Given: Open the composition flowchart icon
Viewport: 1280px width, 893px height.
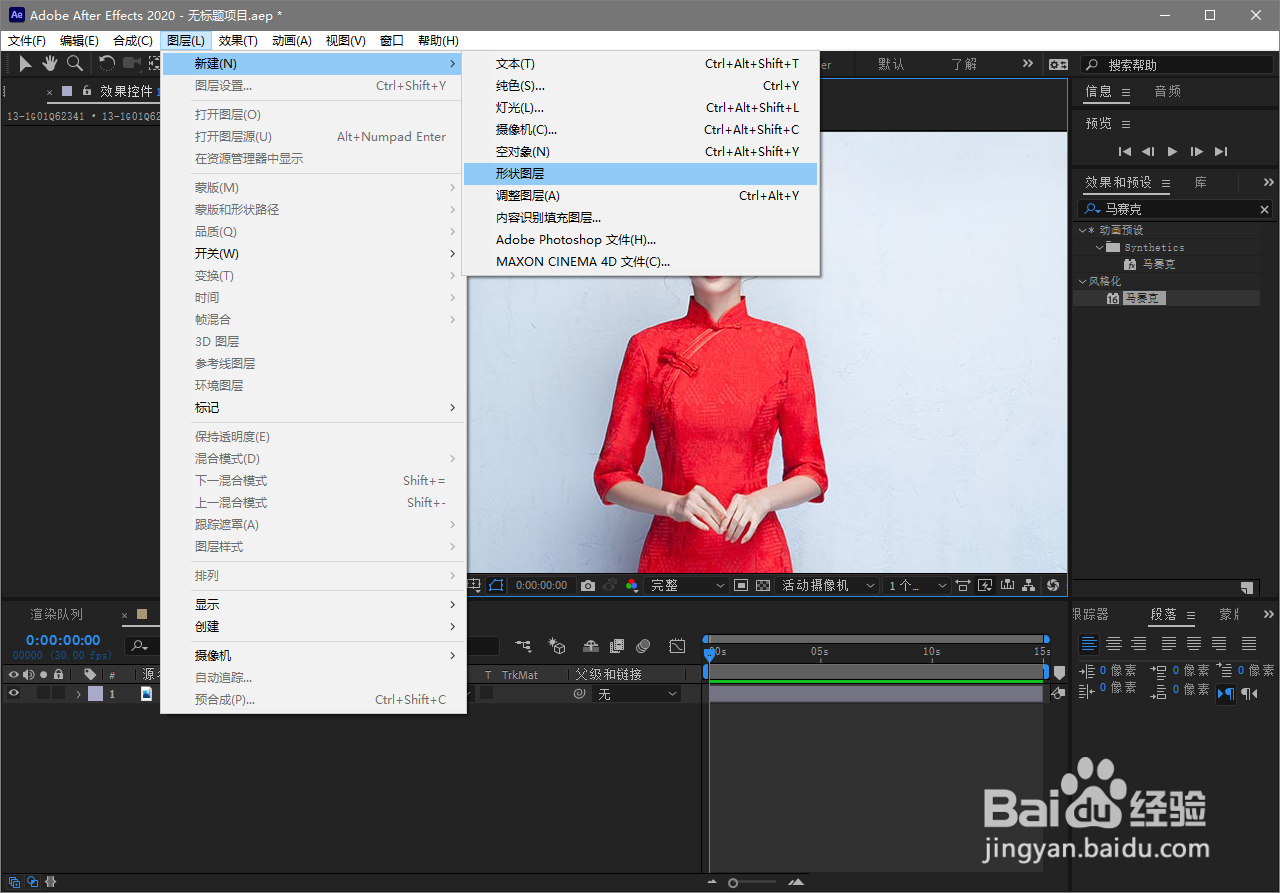Looking at the screenshot, I should [x=1029, y=586].
